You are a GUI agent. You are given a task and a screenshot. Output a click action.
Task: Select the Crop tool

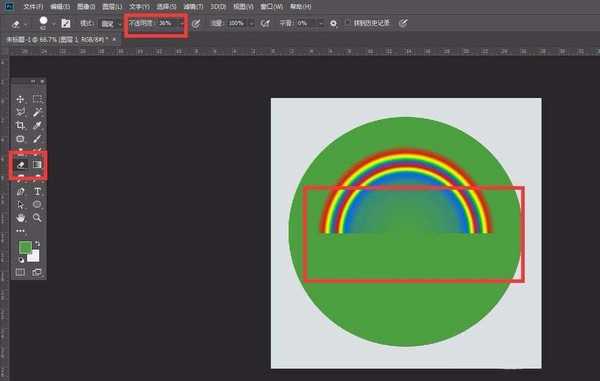20,125
